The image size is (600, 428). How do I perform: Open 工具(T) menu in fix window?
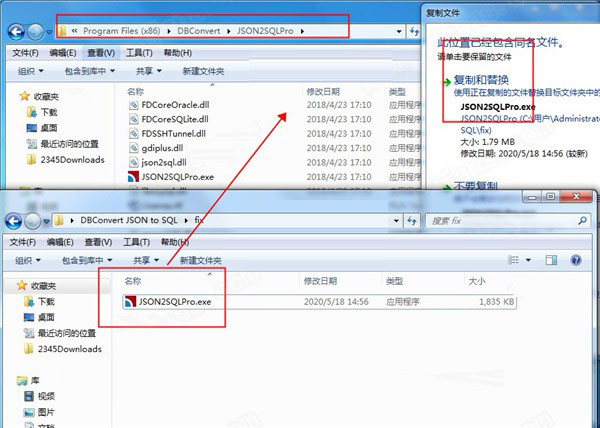137,242
